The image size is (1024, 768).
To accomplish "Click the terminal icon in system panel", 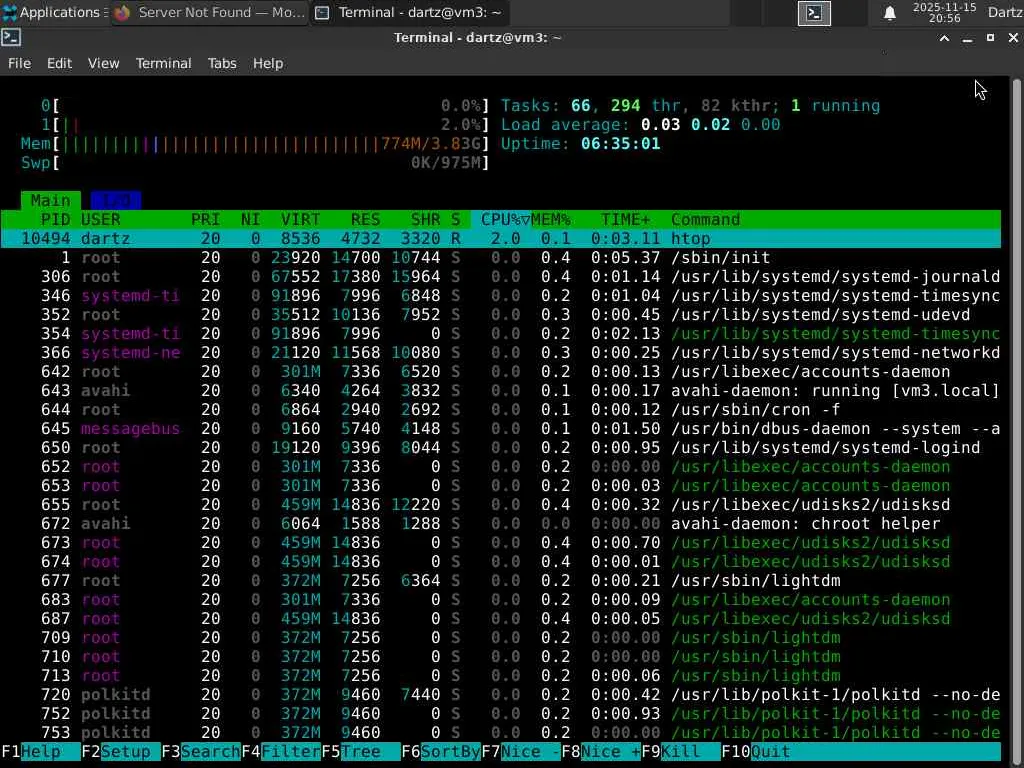I will point(814,13).
